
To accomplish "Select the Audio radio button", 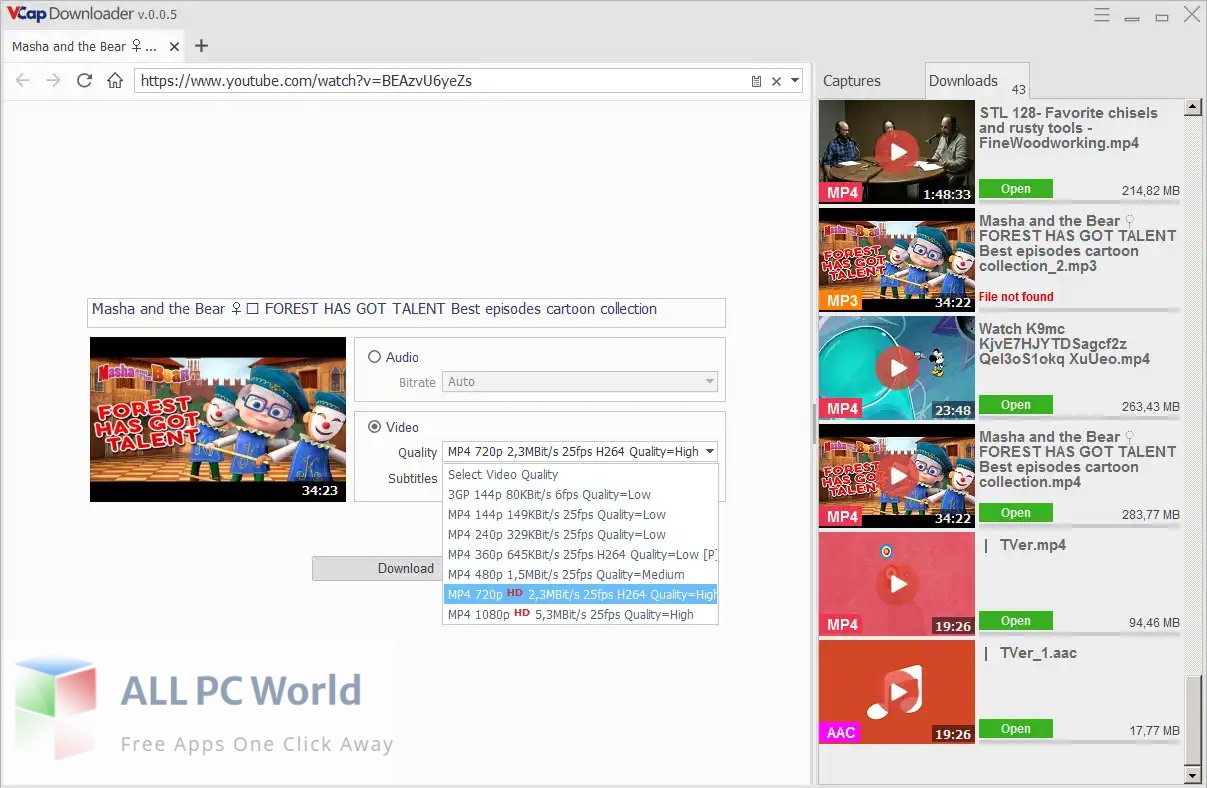I will pyautogui.click(x=375, y=357).
